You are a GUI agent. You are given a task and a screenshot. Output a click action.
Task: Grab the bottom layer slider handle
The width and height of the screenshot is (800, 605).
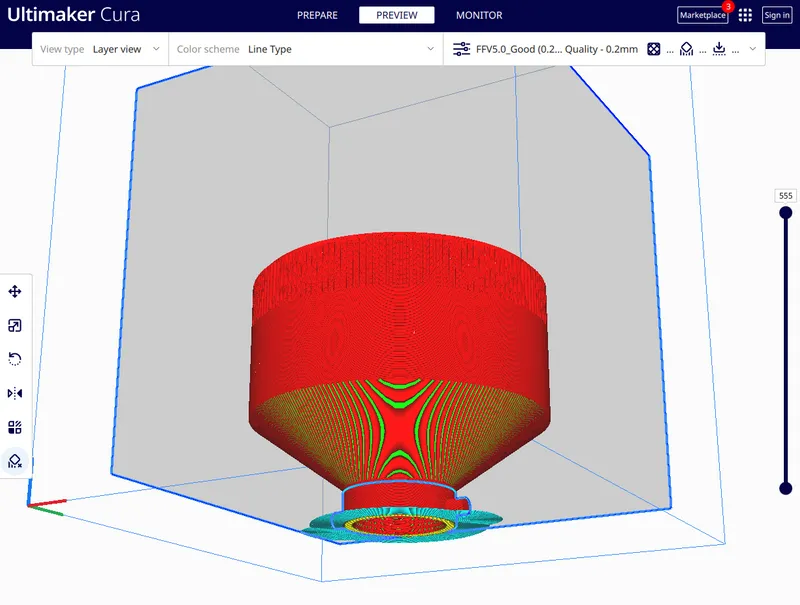pos(786,488)
